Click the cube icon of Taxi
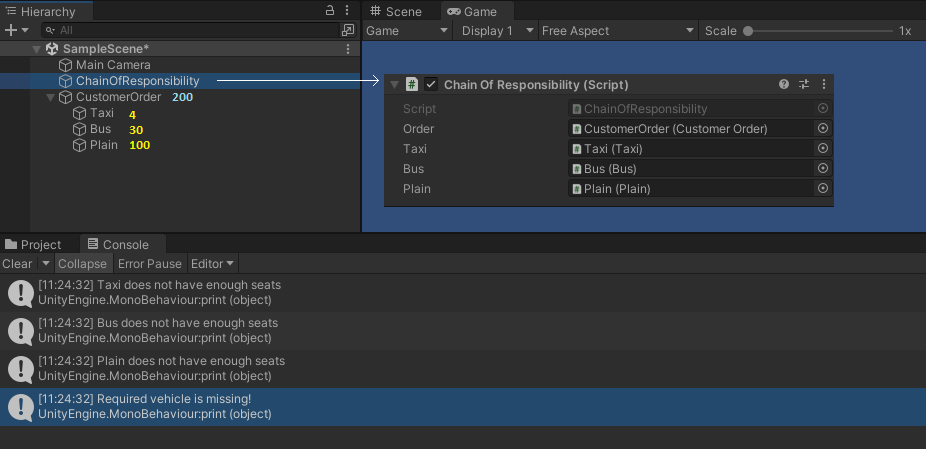The height and width of the screenshot is (449, 926). click(x=80, y=113)
